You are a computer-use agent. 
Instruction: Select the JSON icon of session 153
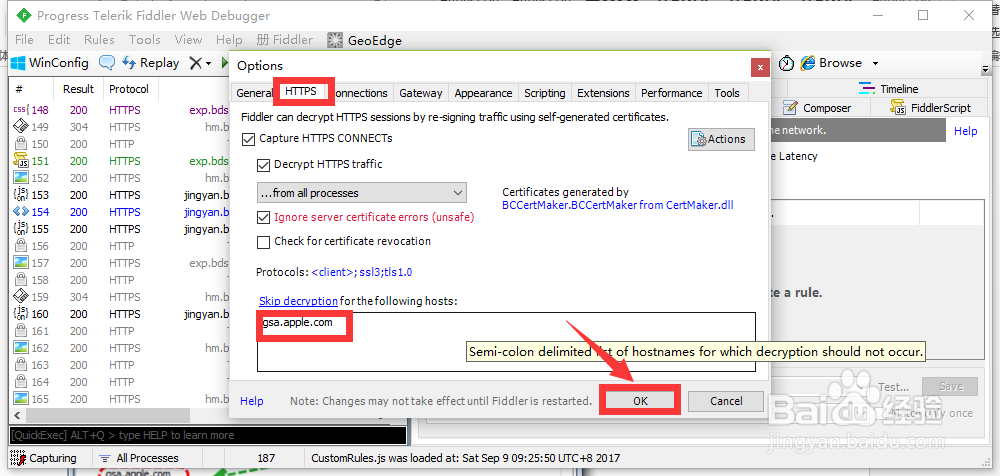(x=20, y=195)
